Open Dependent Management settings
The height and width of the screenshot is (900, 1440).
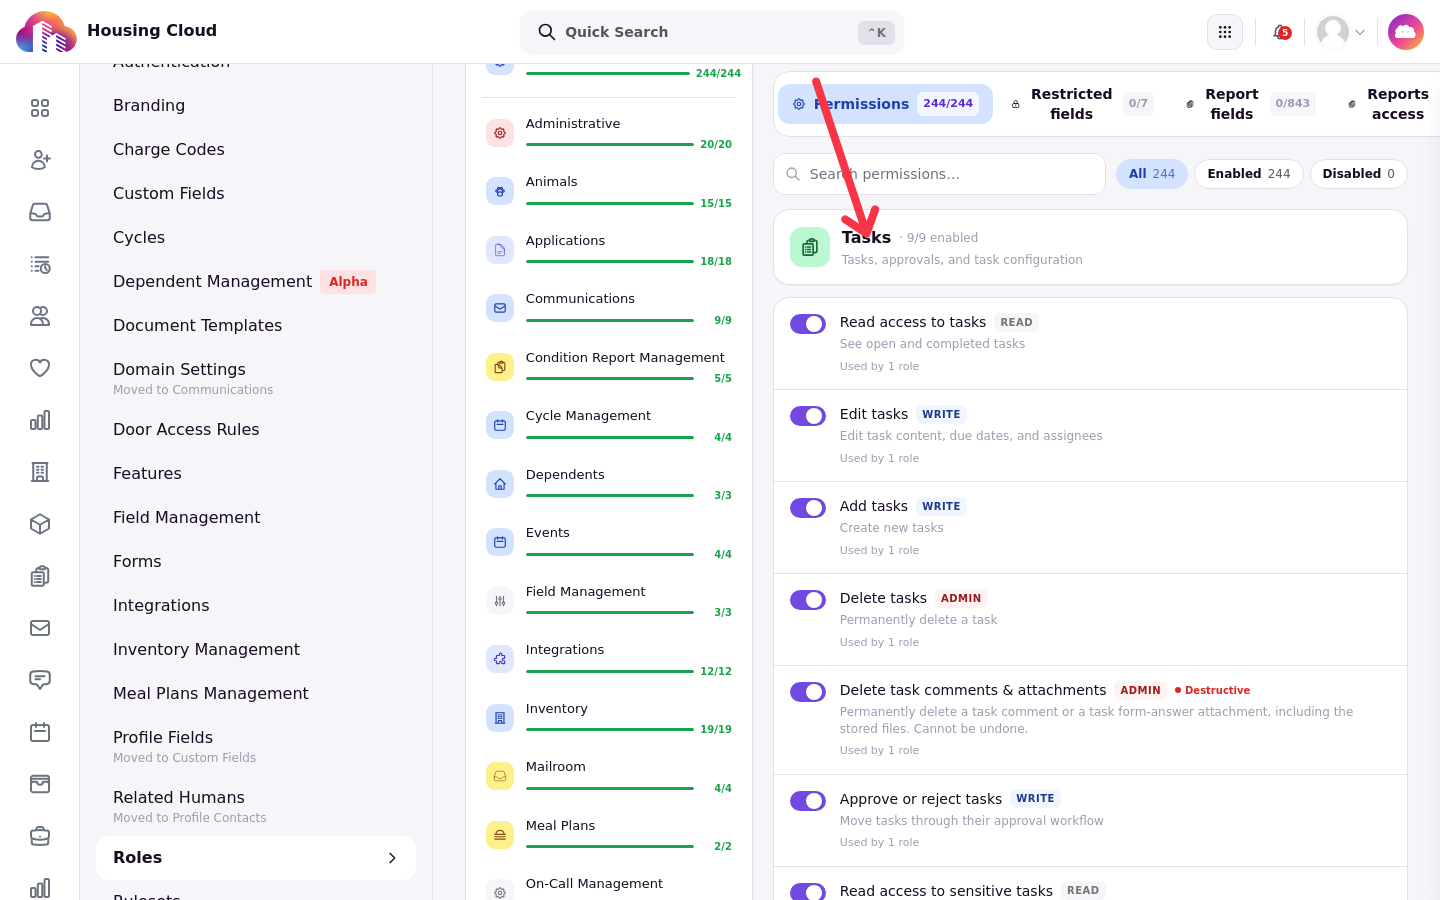click(x=256, y=282)
